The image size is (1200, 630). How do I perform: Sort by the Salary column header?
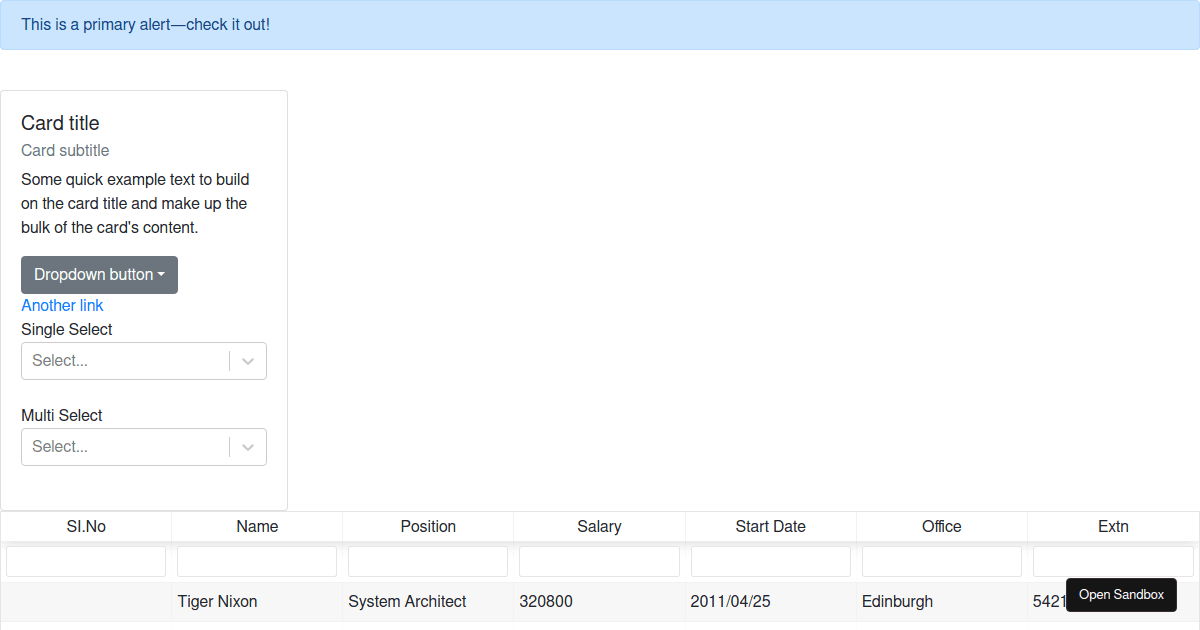pos(599,527)
